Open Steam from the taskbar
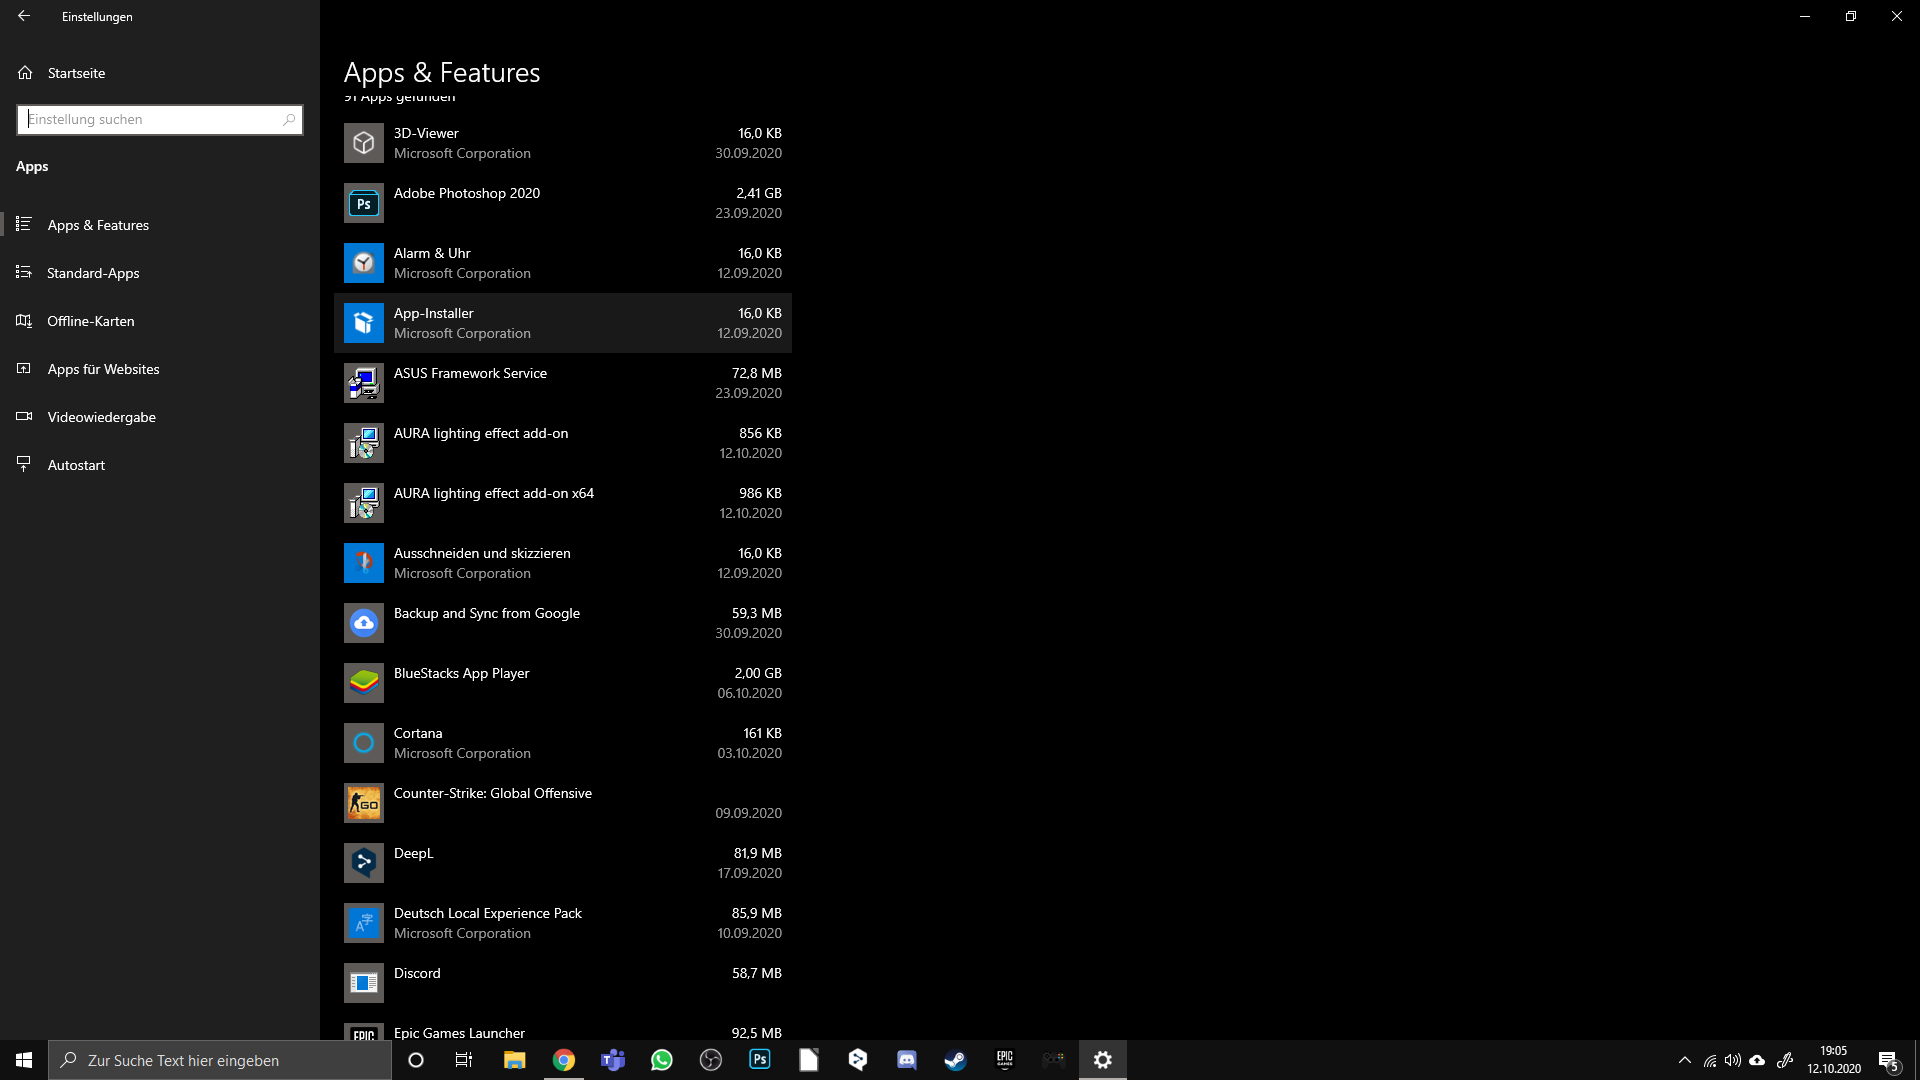Viewport: 1920px width, 1080px height. pyautogui.click(x=955, y=1060)
